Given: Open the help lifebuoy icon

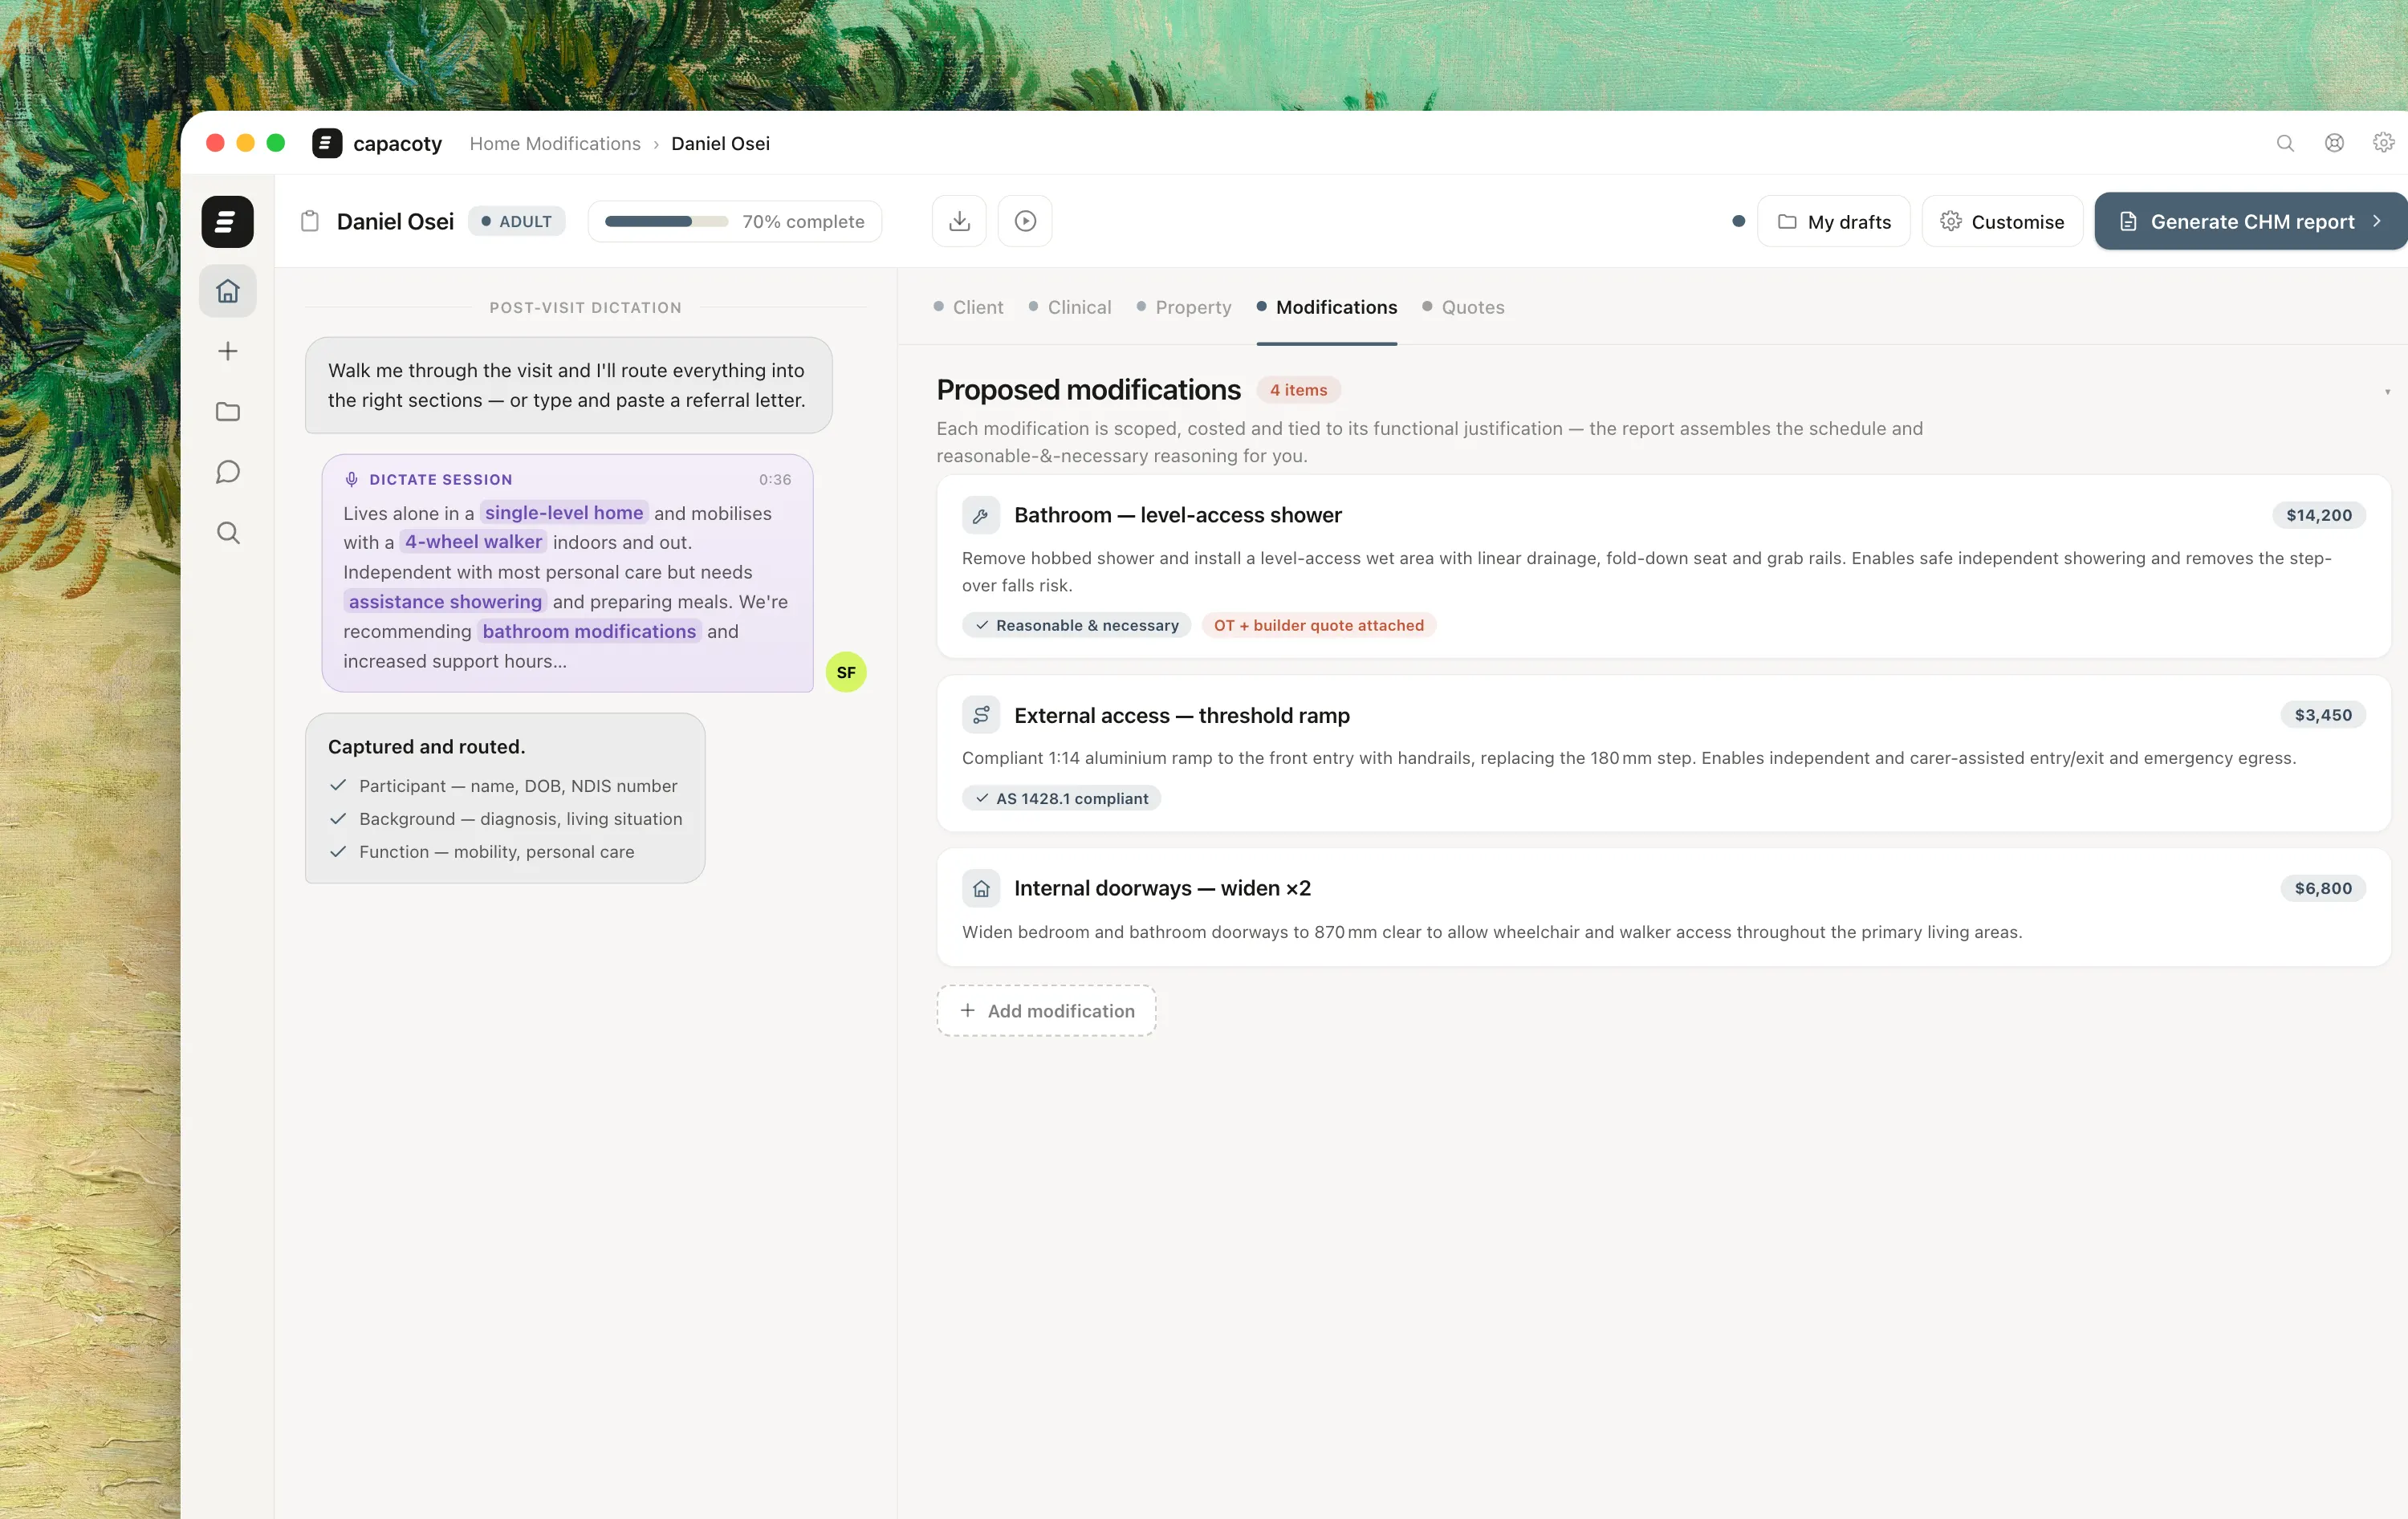Looking at the screenshot, I should (x=2334, y=143).
